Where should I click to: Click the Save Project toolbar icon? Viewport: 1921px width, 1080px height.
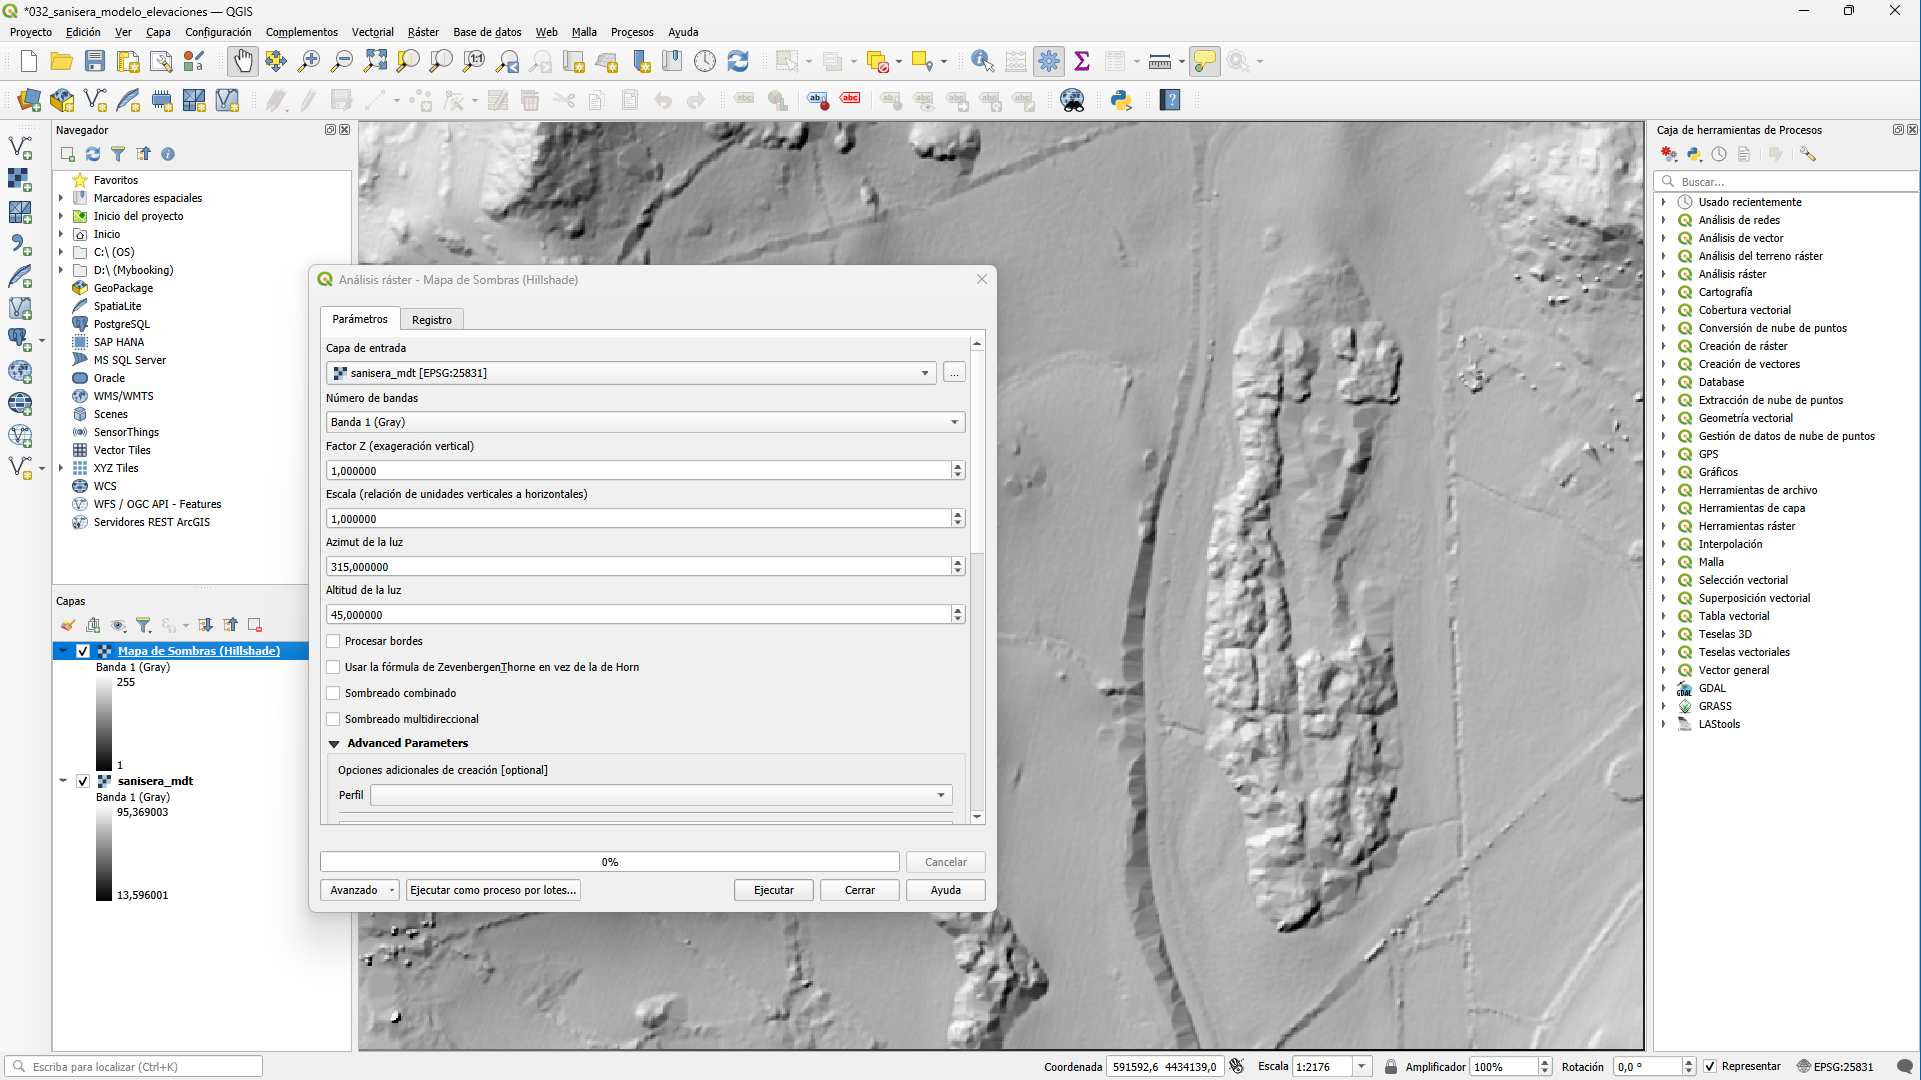[95, 62]
